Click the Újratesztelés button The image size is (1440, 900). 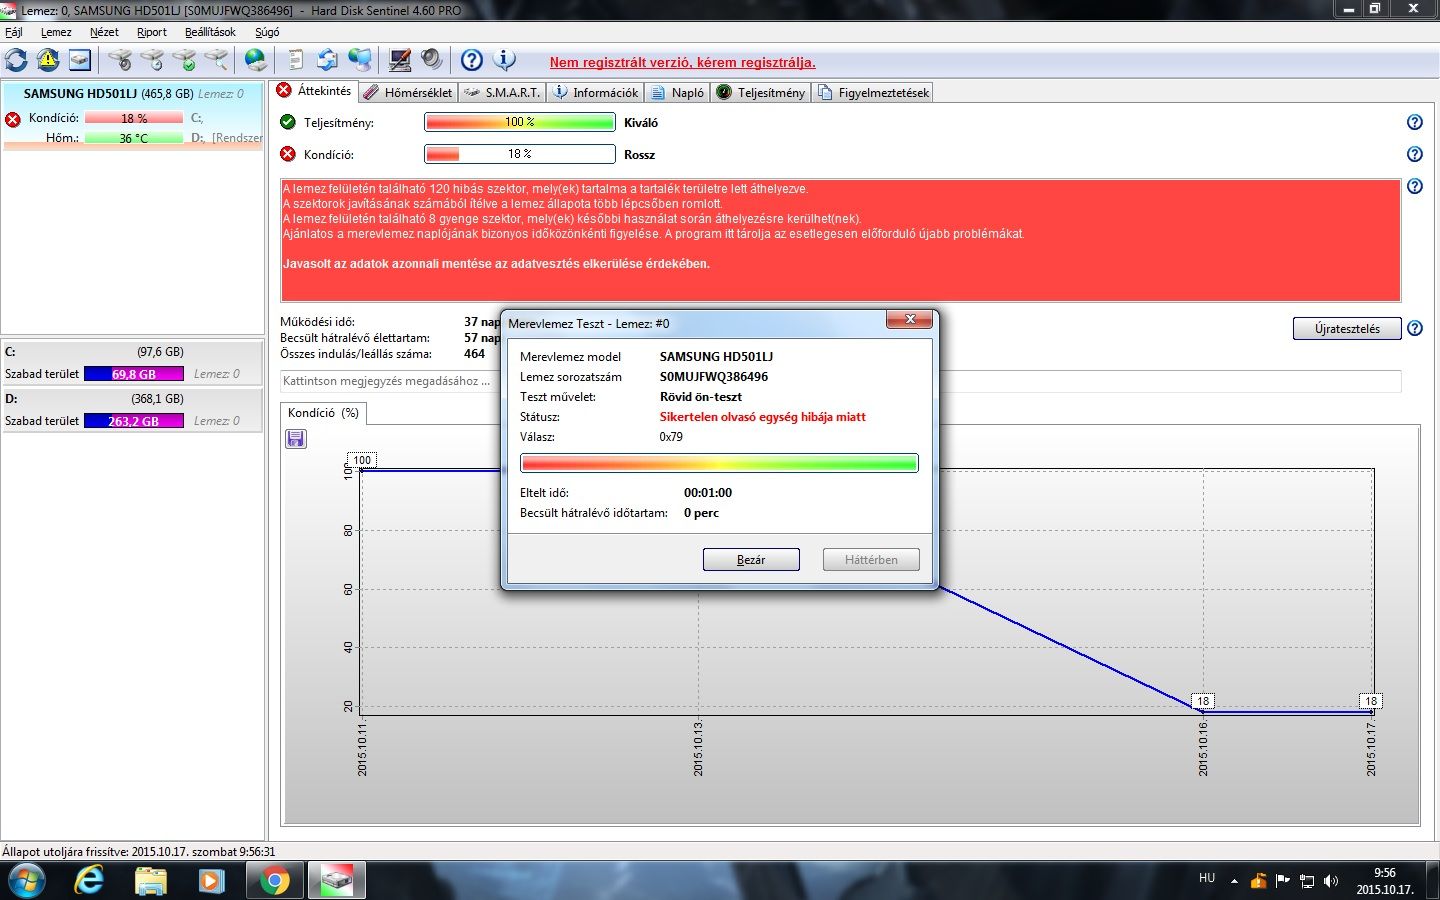click(1347, 328)
